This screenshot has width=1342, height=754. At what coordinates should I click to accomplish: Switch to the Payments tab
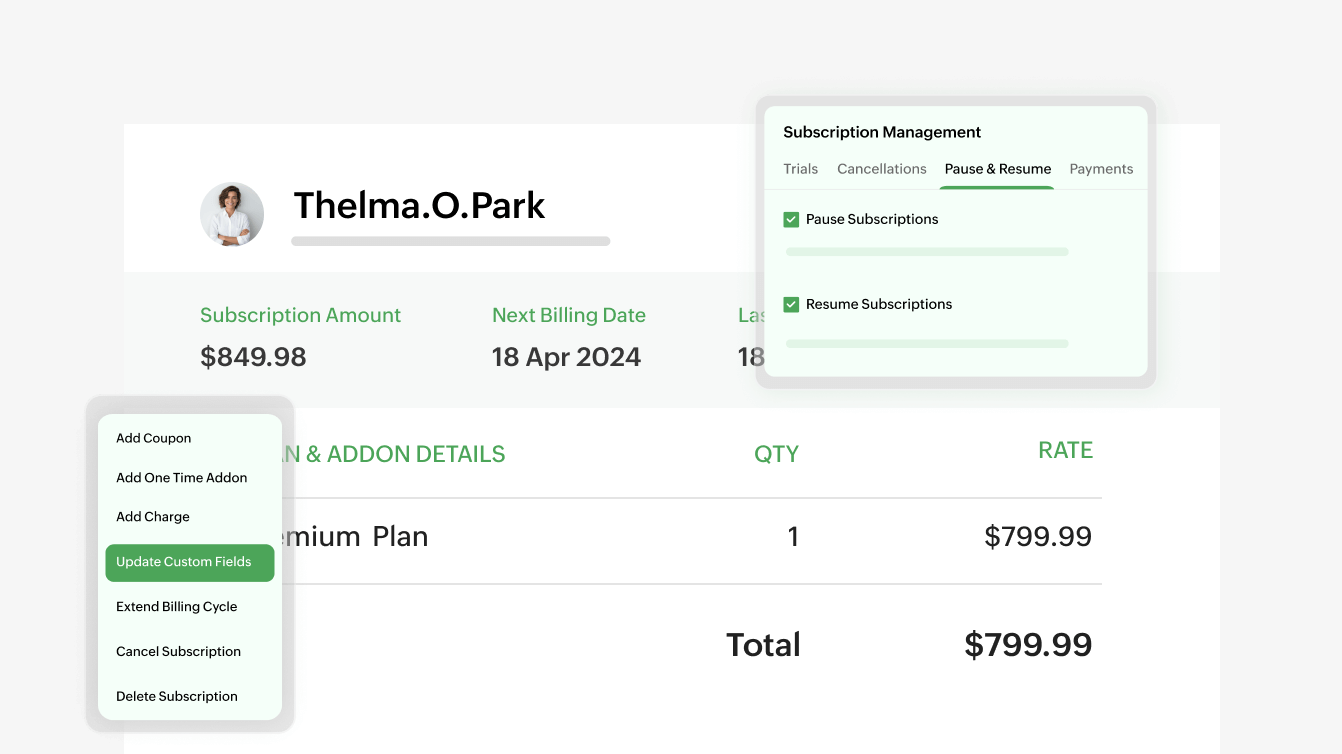1101,169
